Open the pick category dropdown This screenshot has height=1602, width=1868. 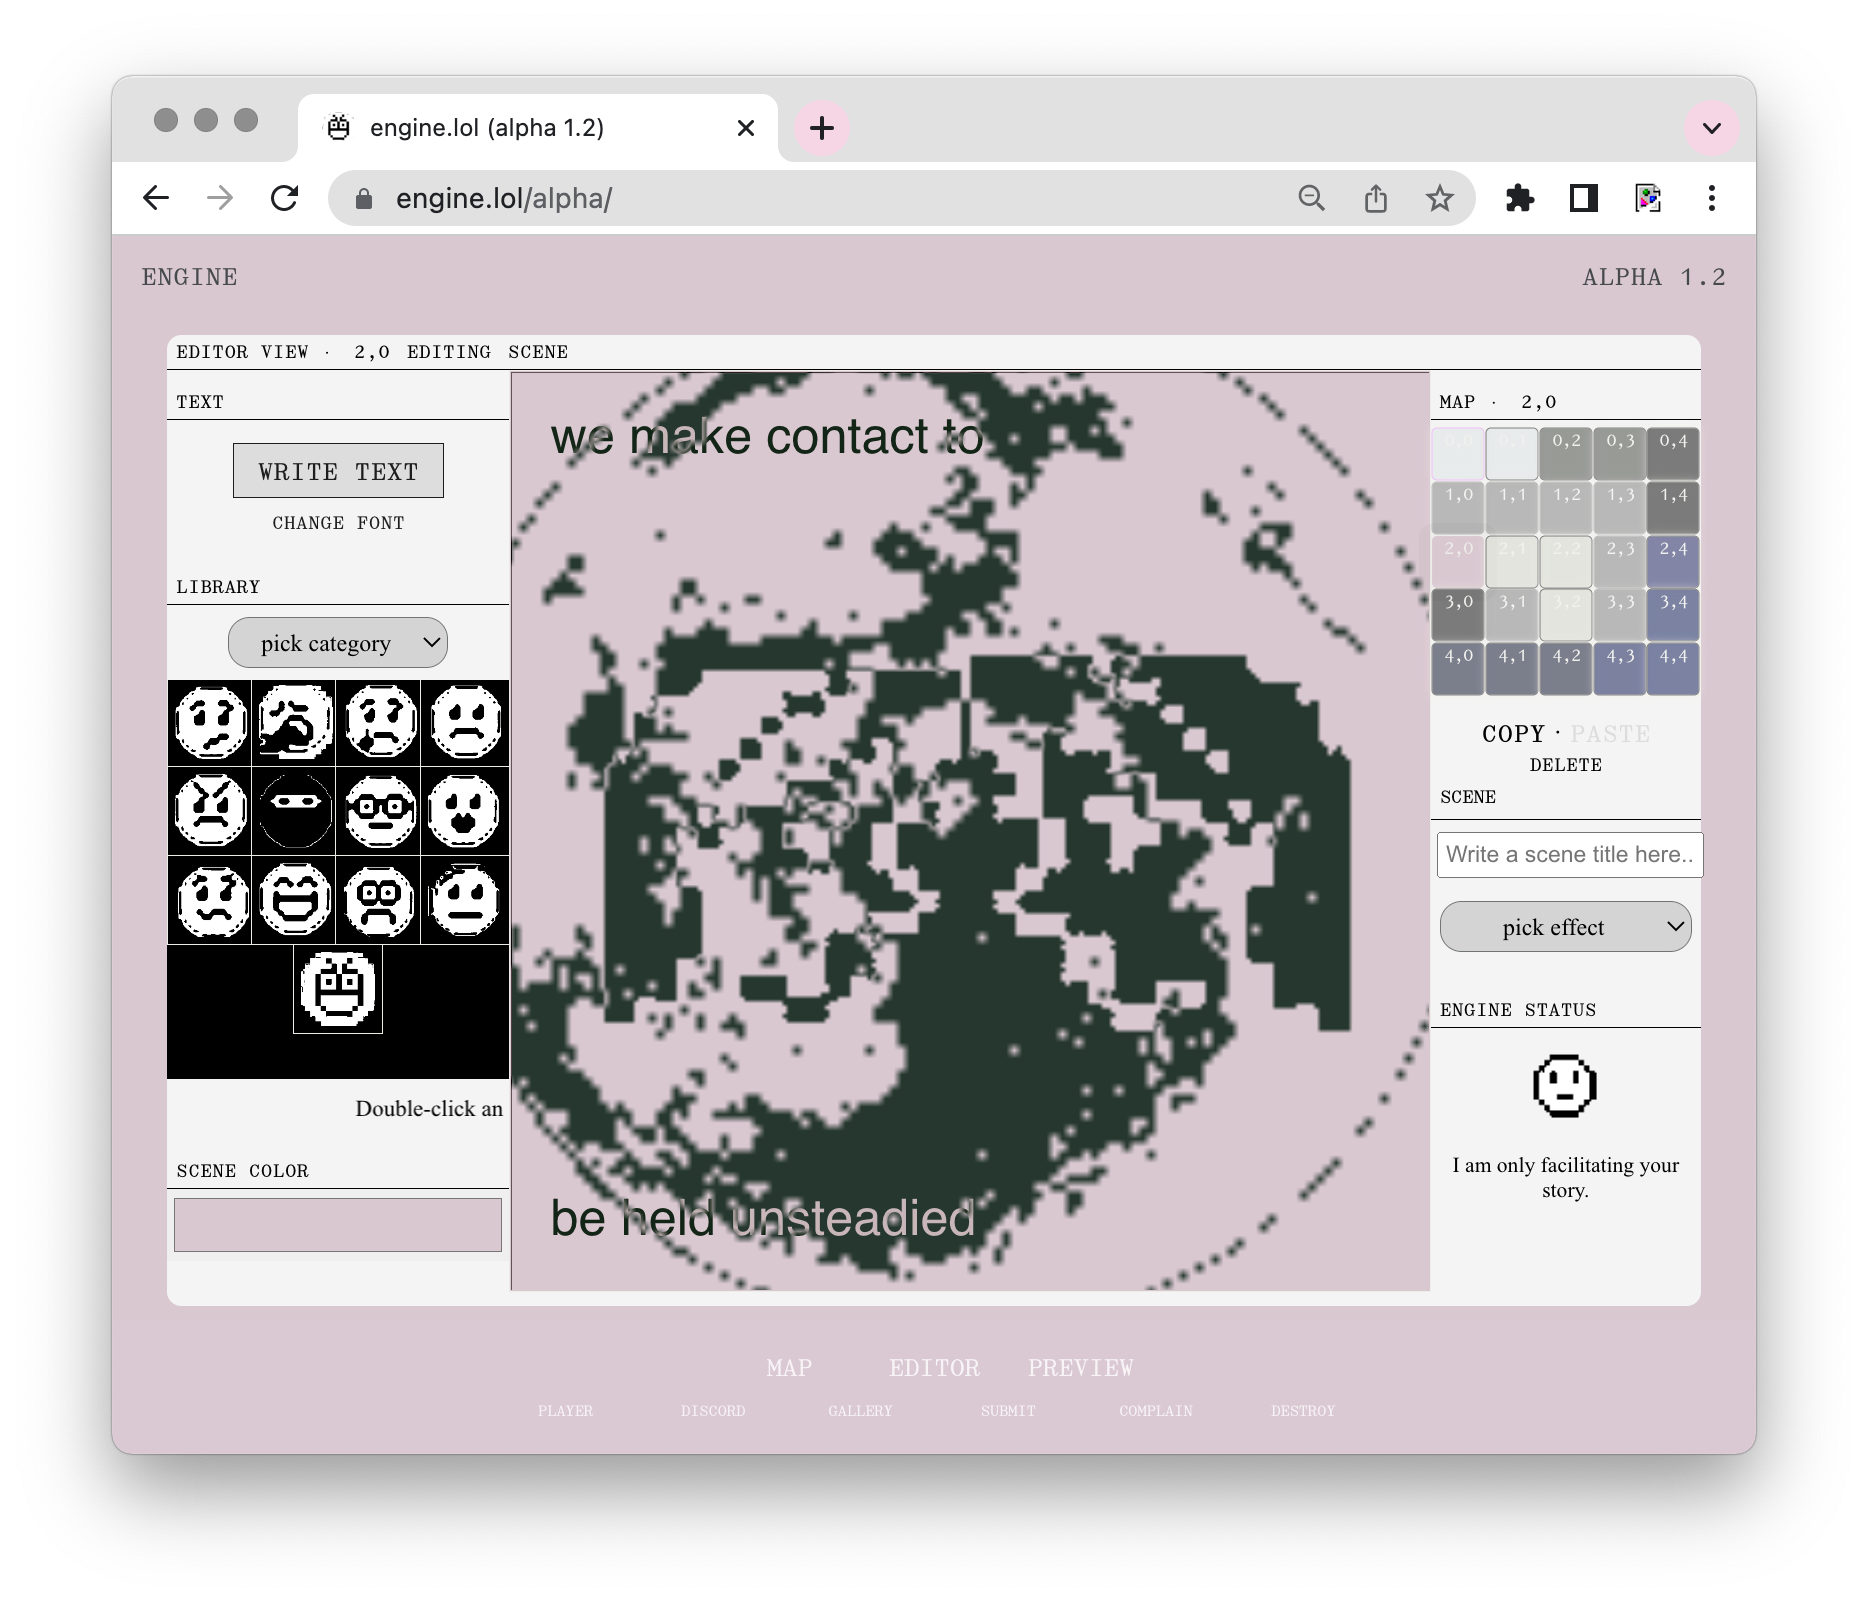point(338,642)
